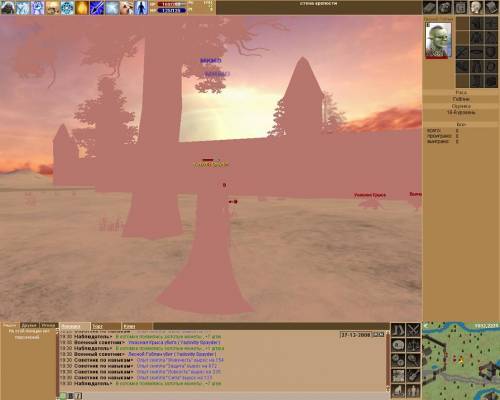Toggle bold B chat formatting button
500x400 pixels.
71,396
